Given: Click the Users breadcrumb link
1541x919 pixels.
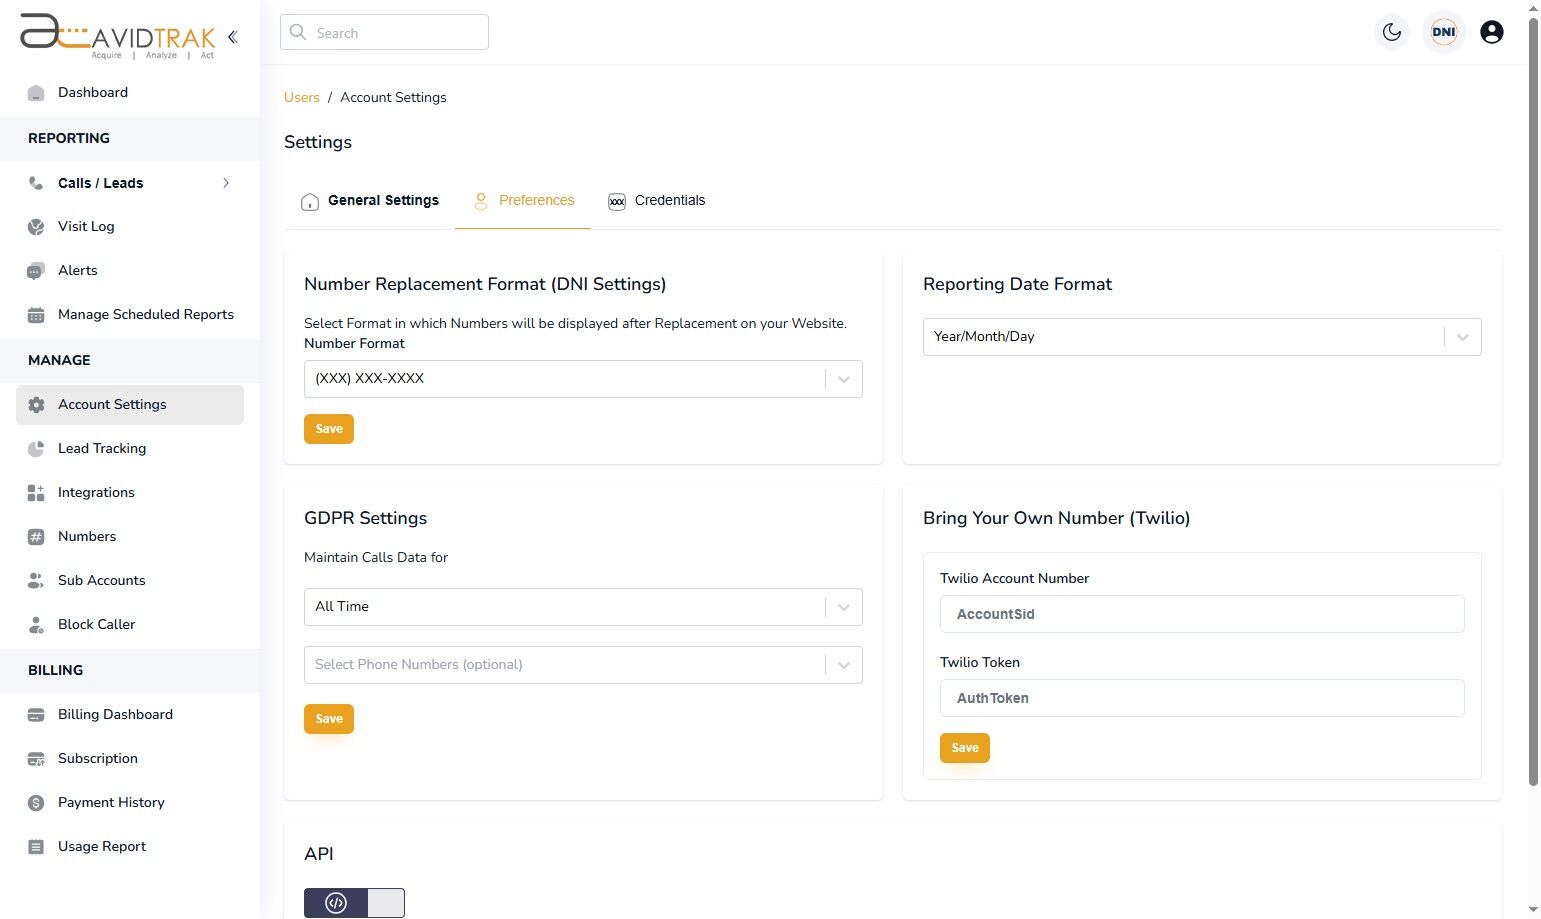Looking at the screenshot, I should (301, 97).
